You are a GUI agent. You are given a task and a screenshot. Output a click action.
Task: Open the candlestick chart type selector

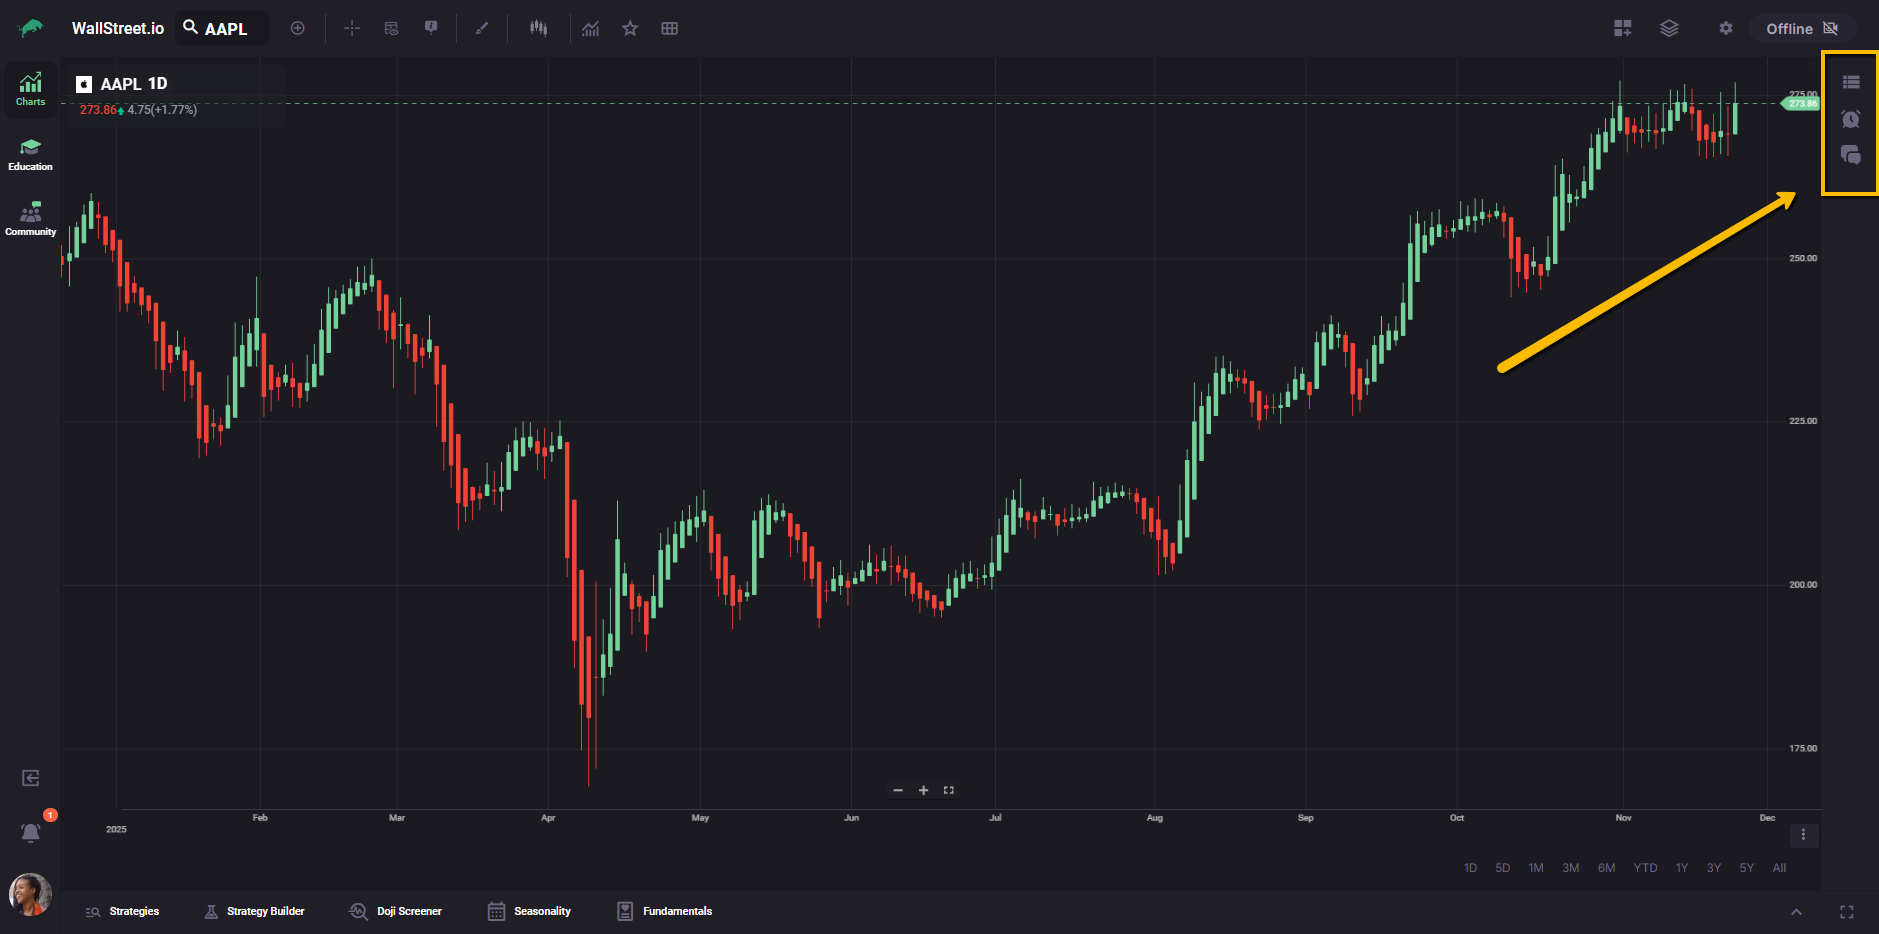click(538, 28)
